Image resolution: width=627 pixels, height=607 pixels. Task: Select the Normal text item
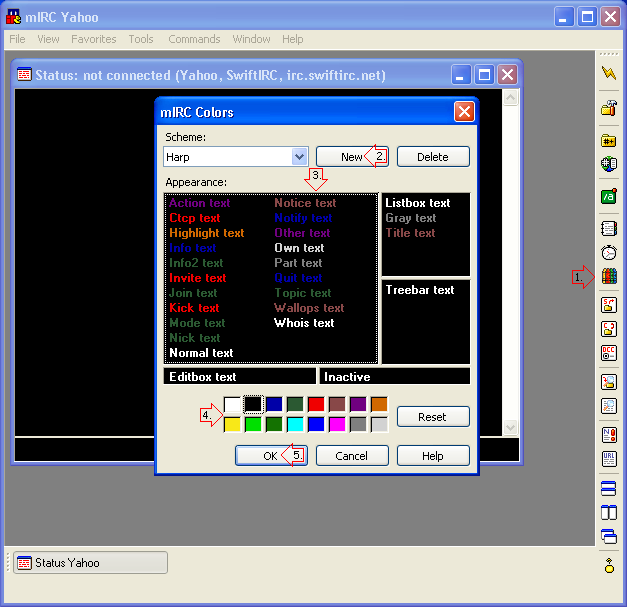pos(201,353)
